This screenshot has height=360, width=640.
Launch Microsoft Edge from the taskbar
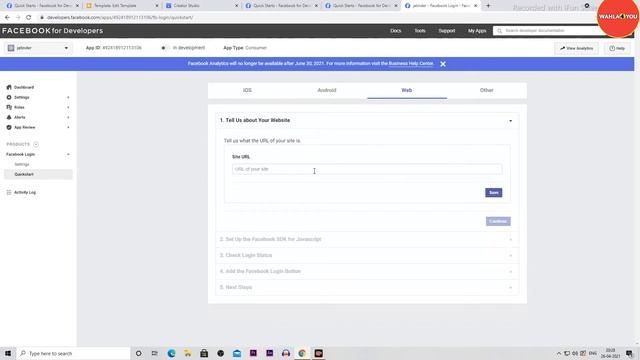(x=171, y=353)
